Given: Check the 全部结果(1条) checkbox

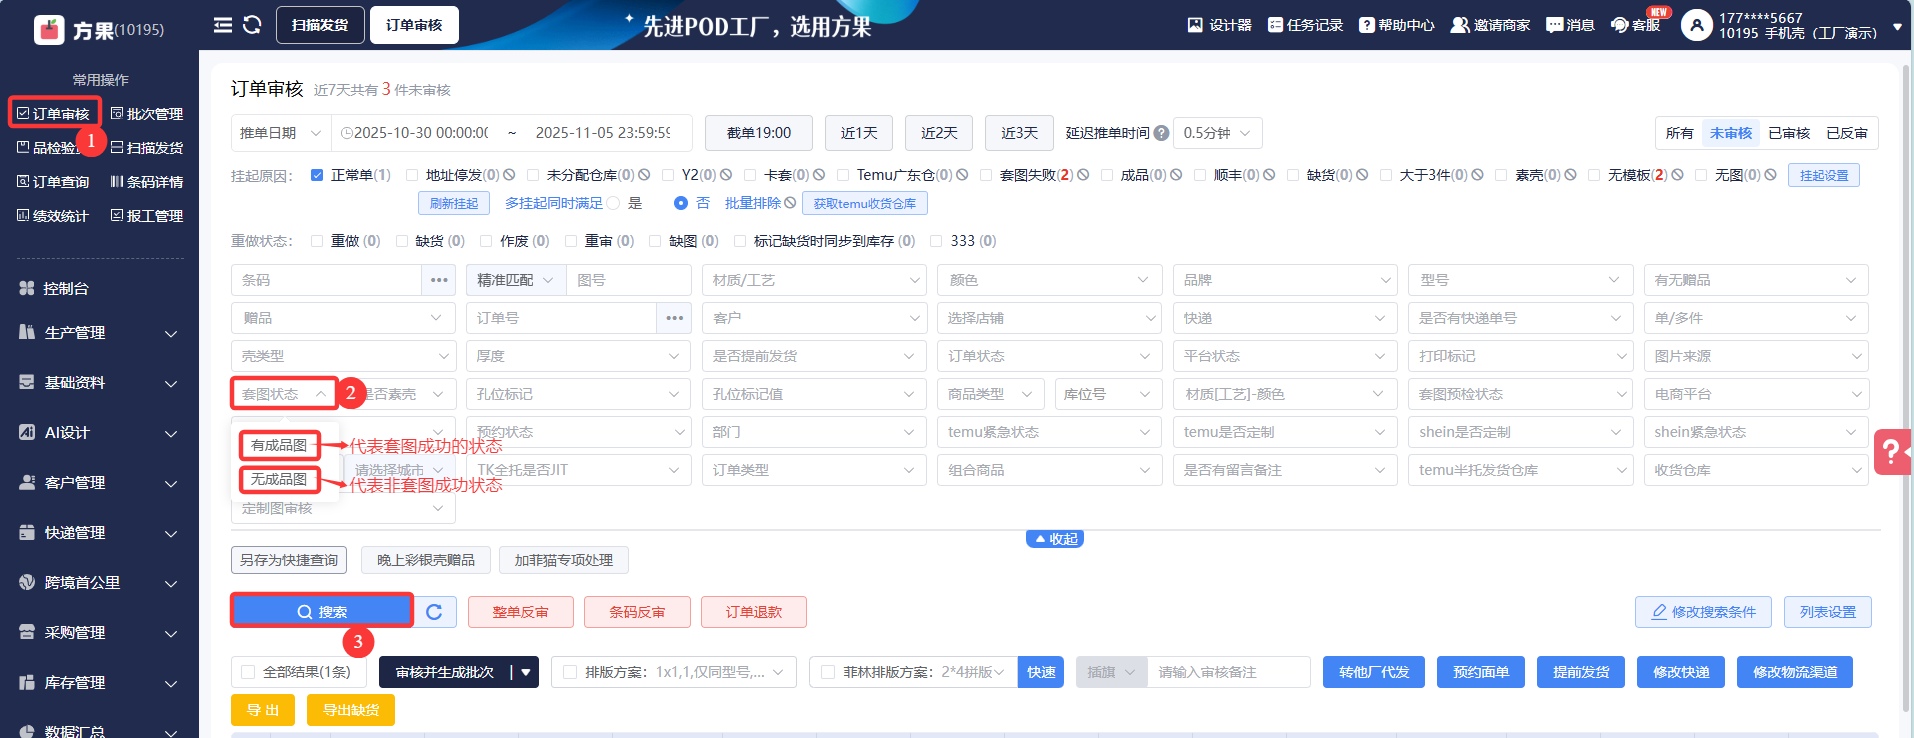Looking at the screenshot, I should pyautogui.click(x=248, y=672).
